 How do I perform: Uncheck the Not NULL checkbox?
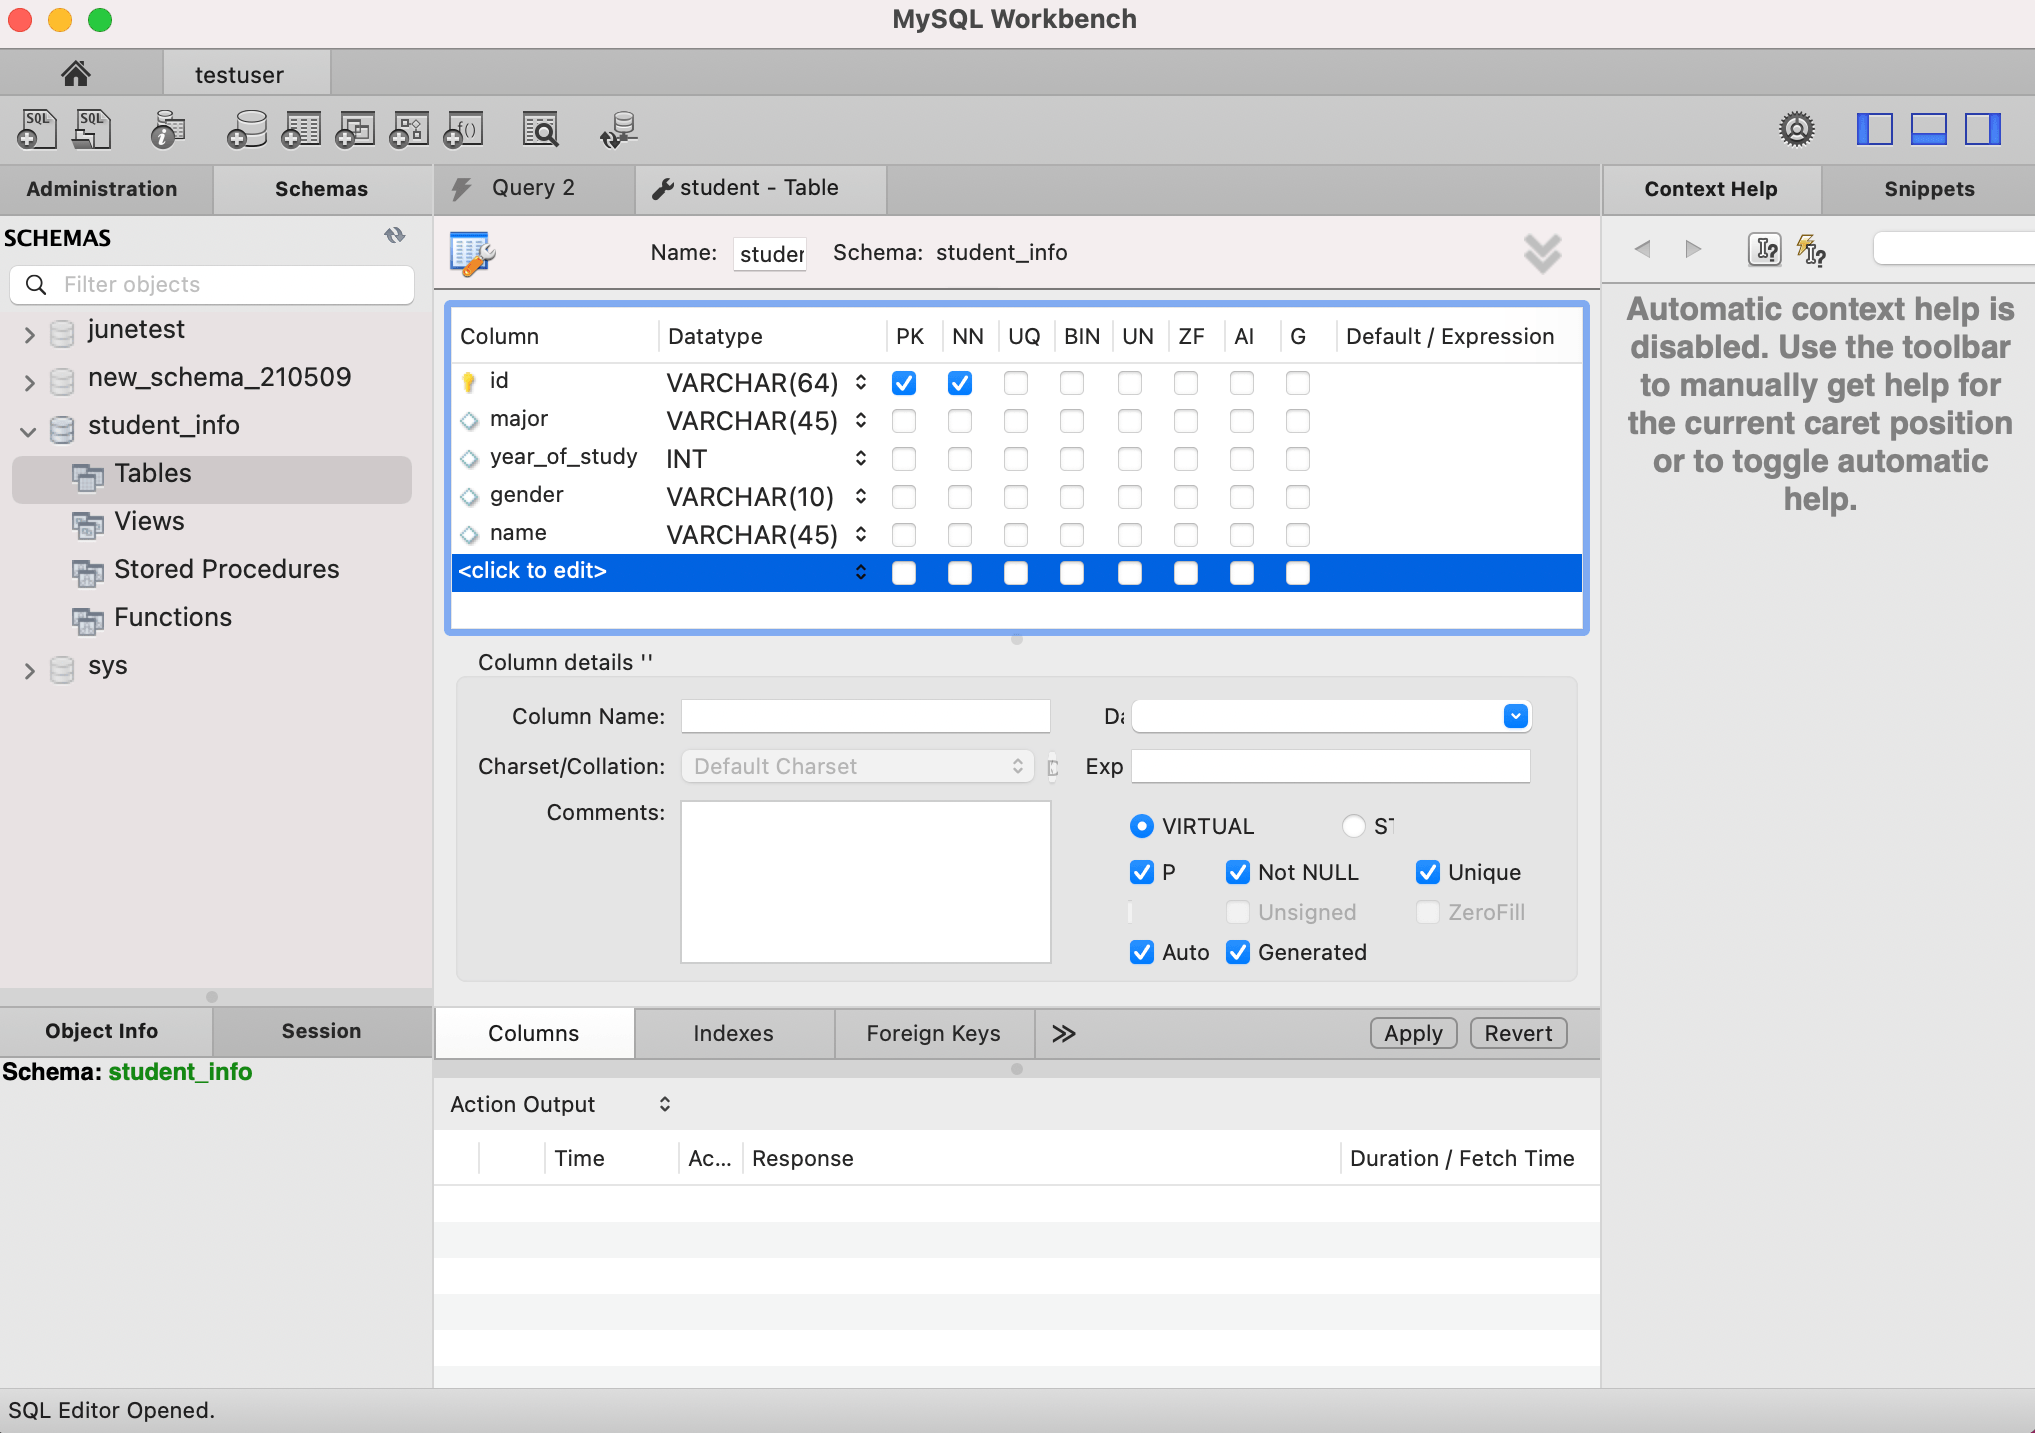click(1238, 872)
